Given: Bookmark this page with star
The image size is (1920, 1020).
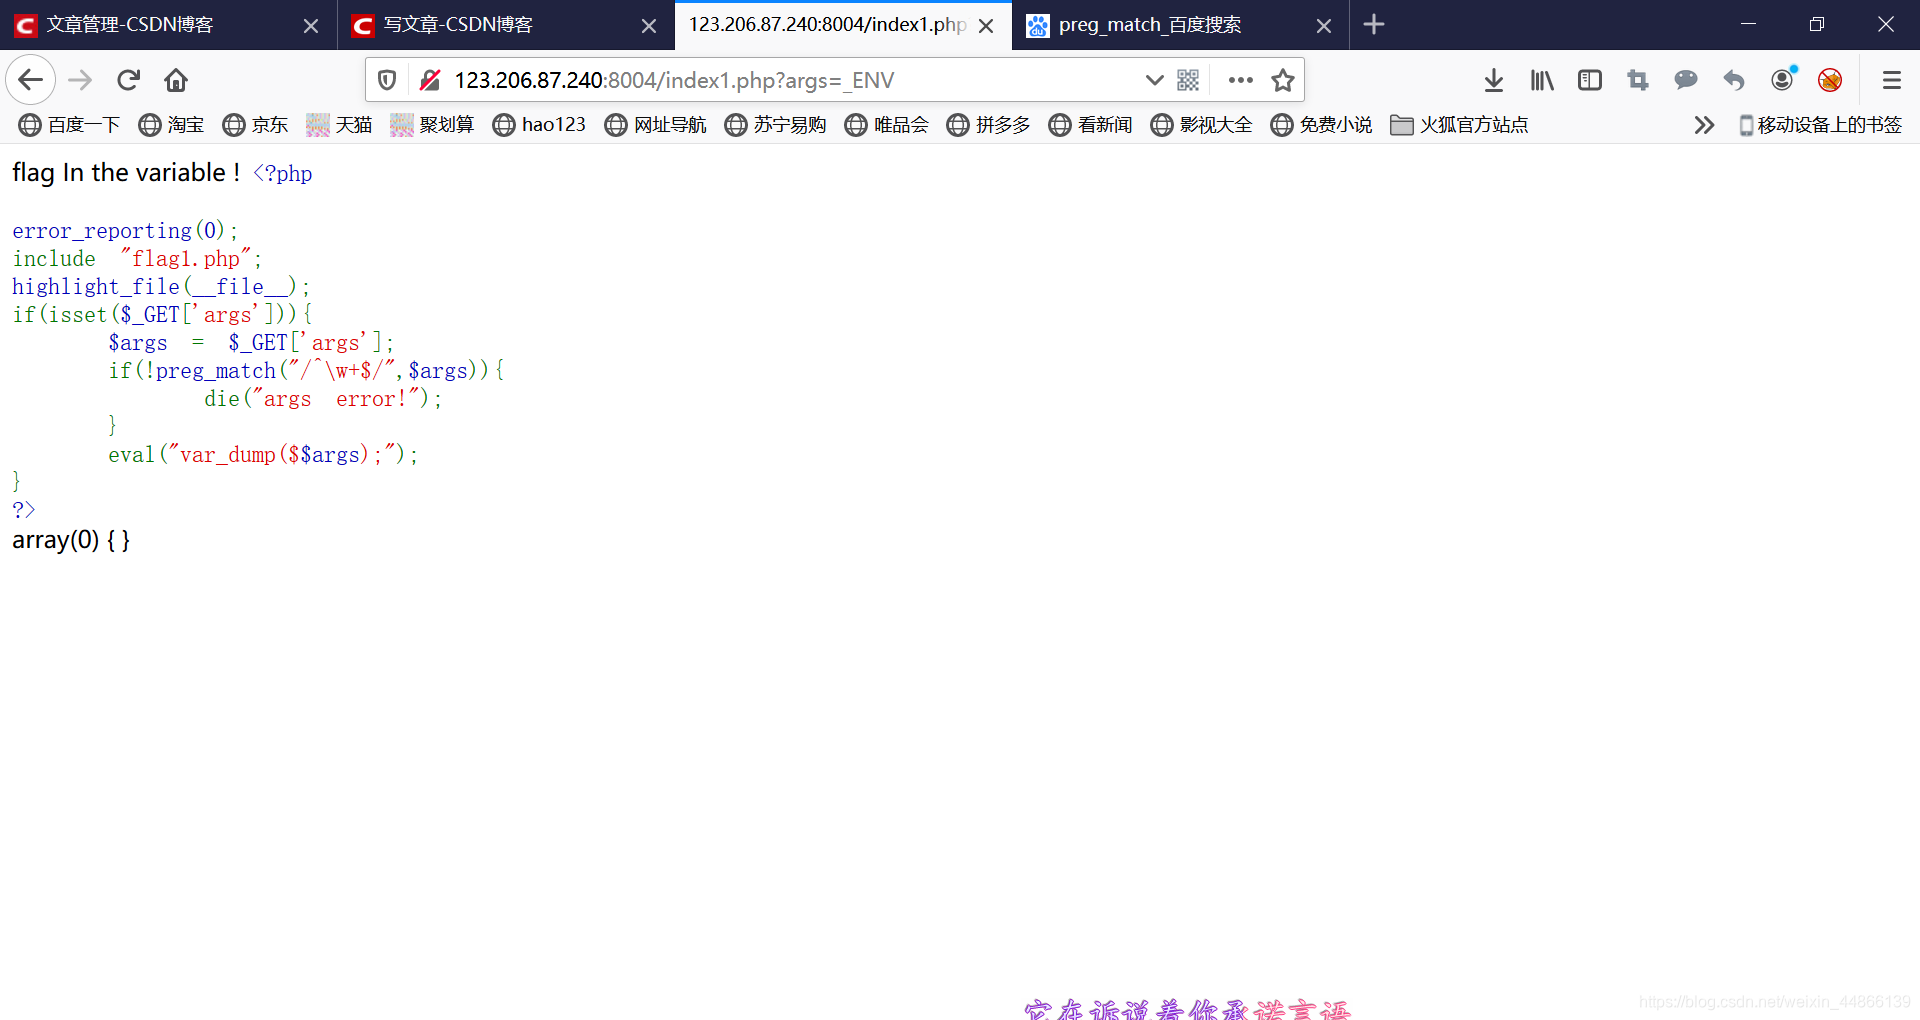Looking at the screenshot, I should click(1283, 80).
